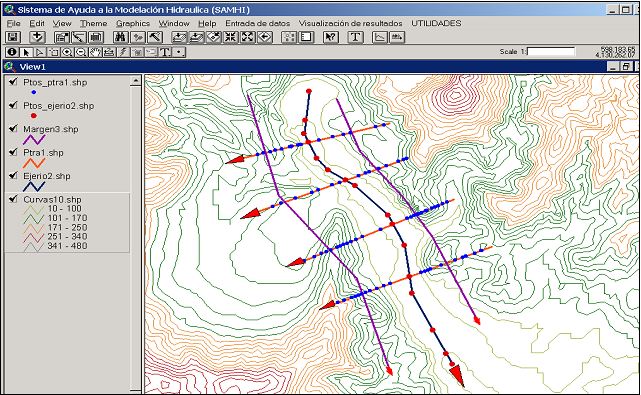Click the Add Theme plus icon
The image size is (641, 395).
tap(37, 37)
